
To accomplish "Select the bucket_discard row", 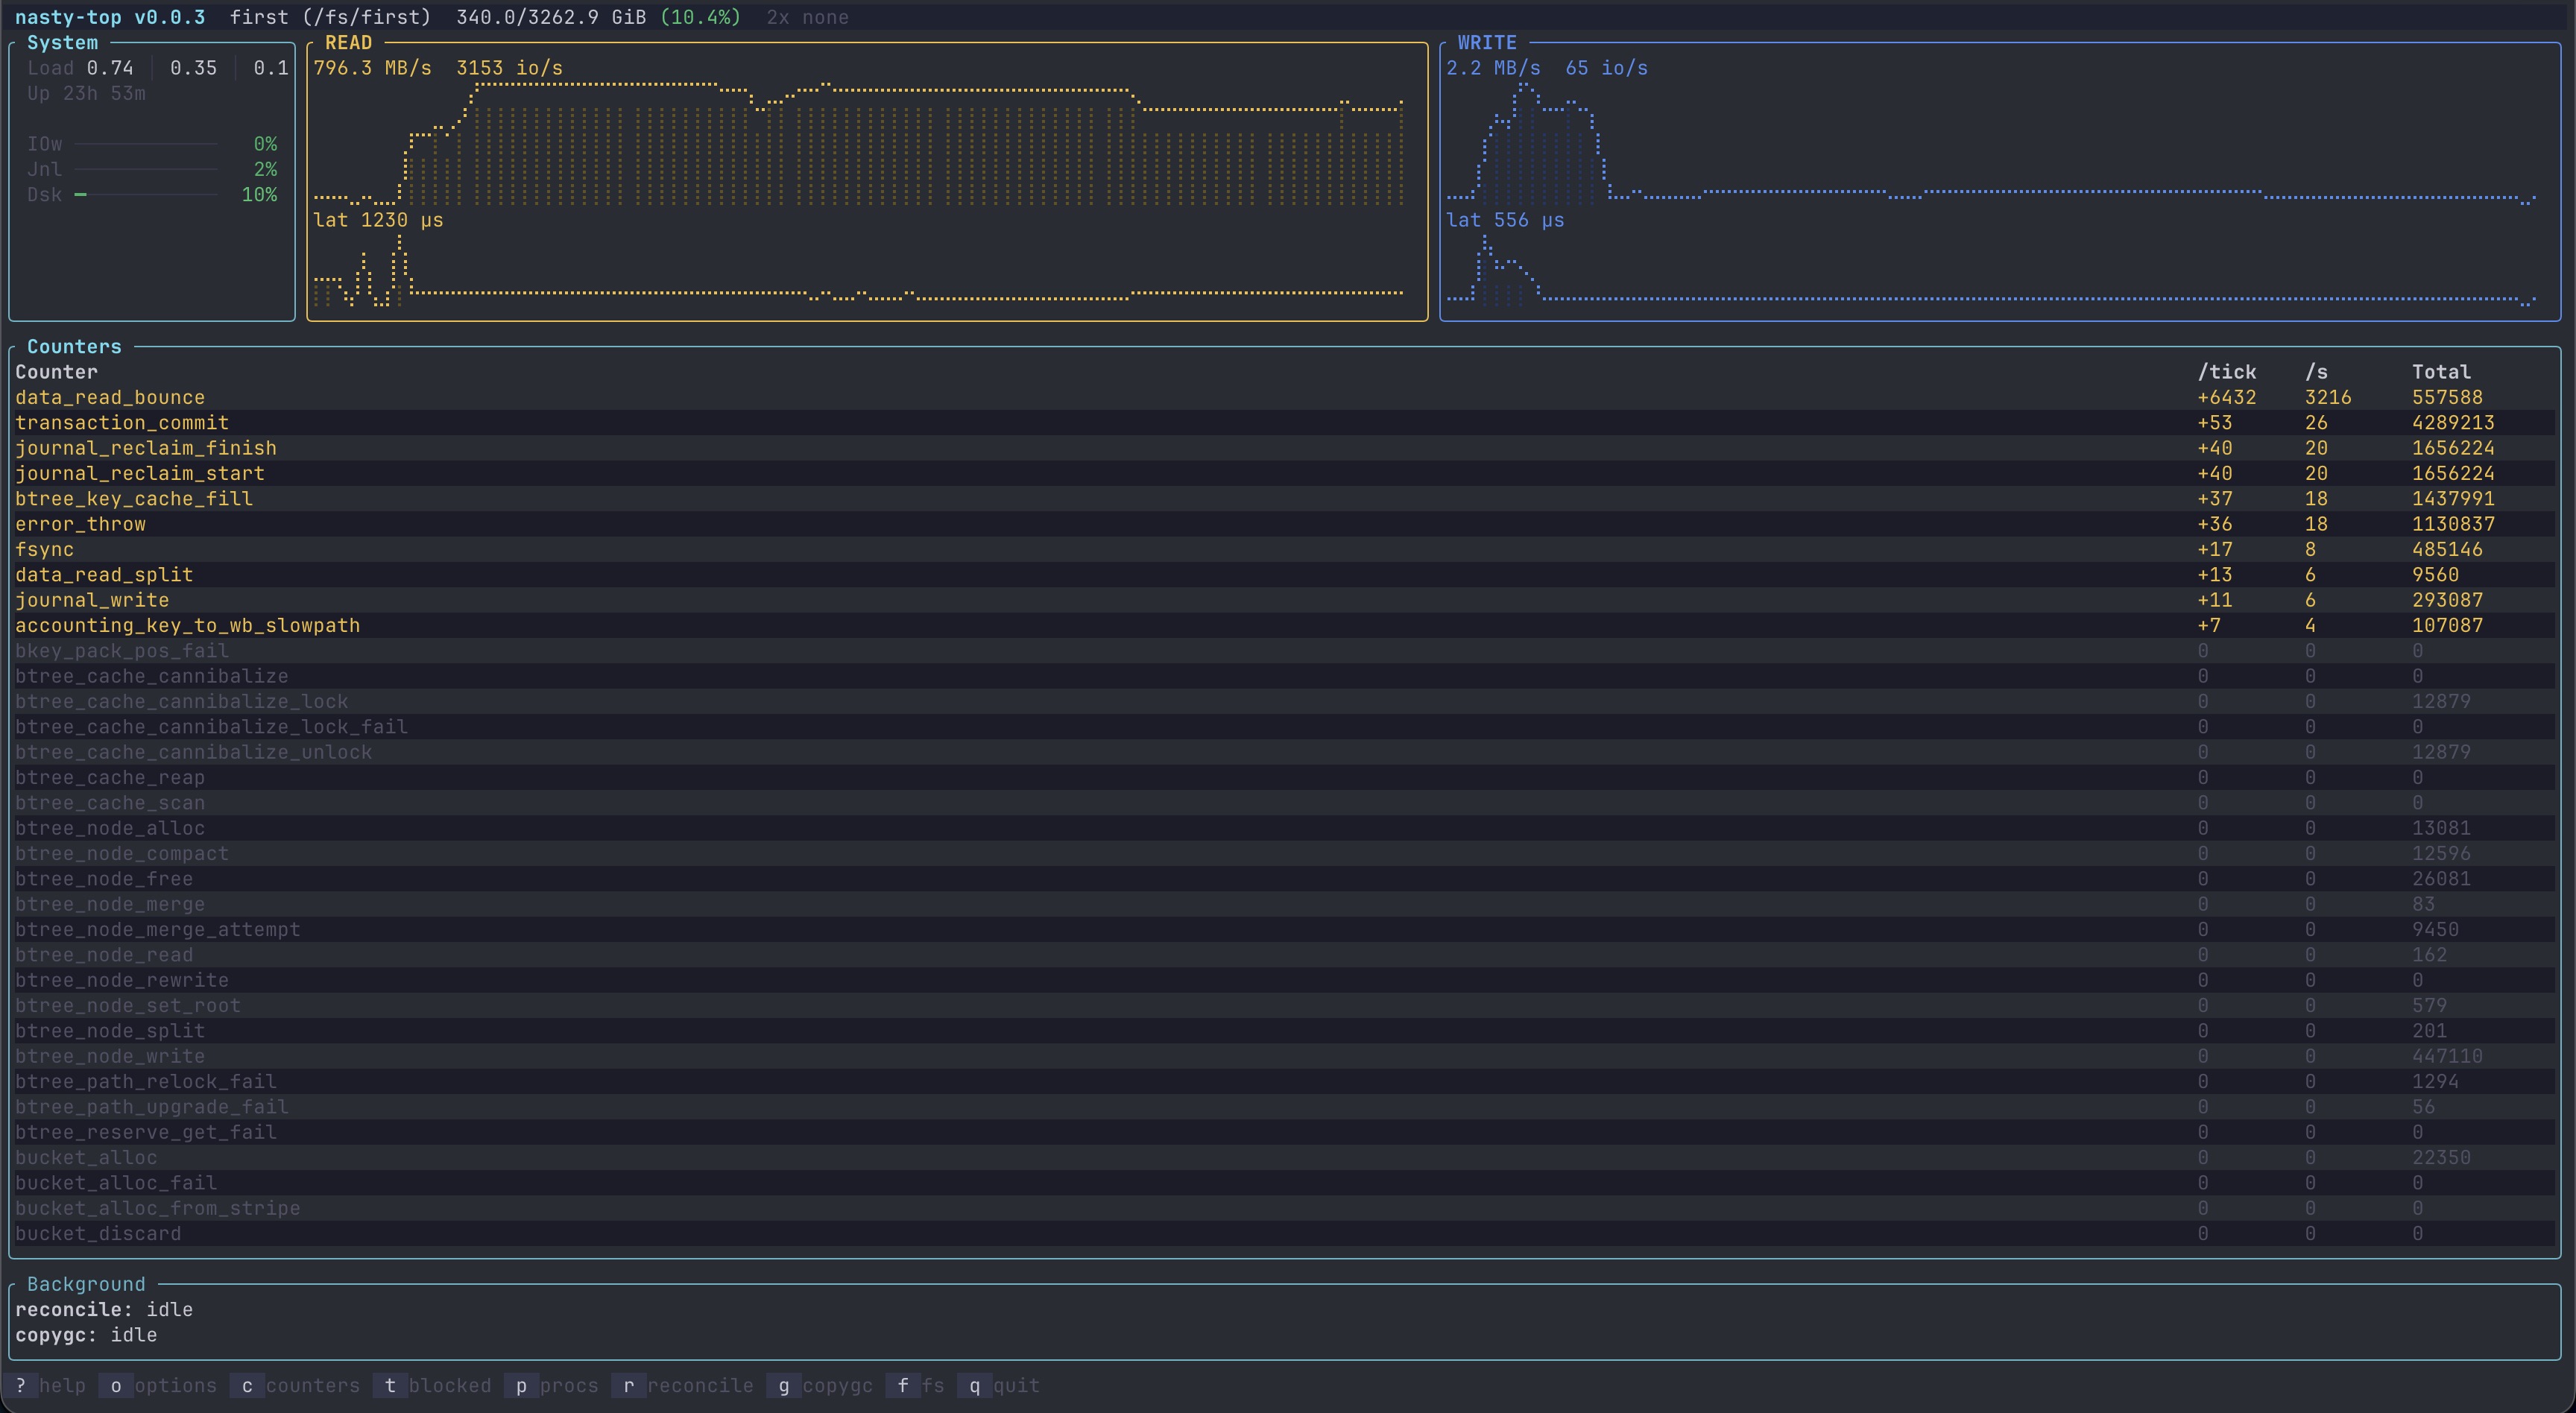I will tap(1284, 1234).
